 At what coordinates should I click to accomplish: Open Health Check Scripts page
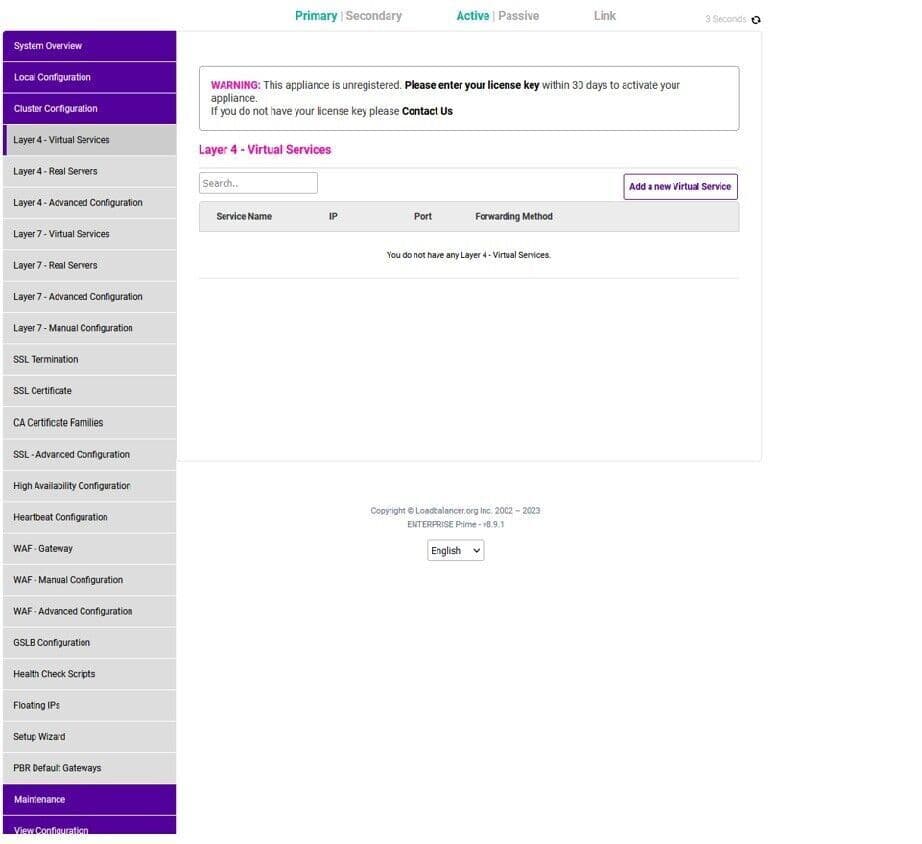click(x=89, y=674)
